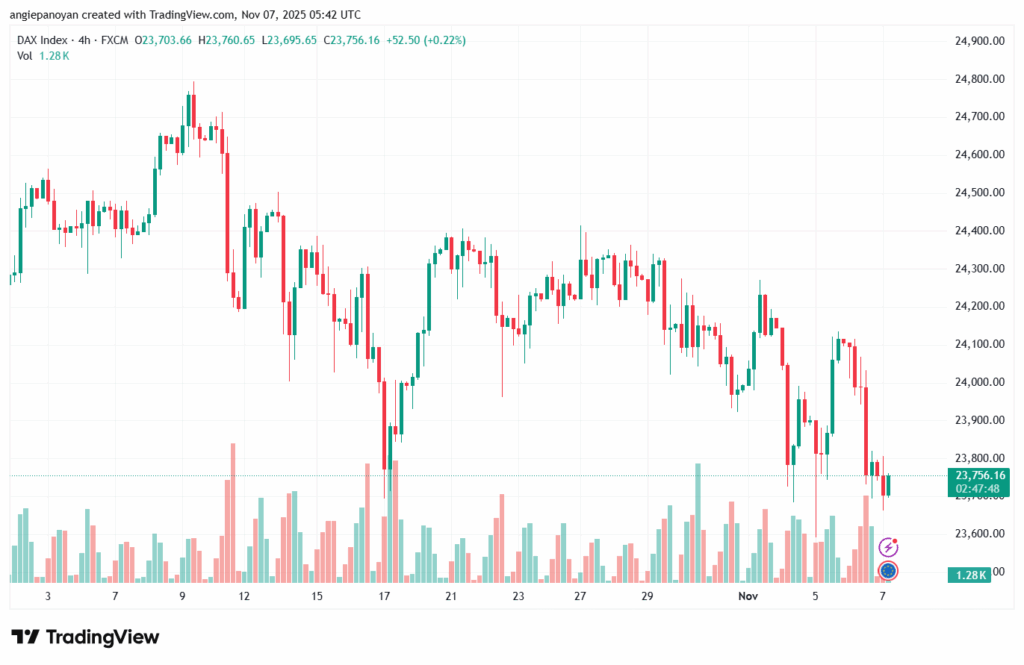Viewport: 1024px width, 665px height.
Task: Select the Nov marker on the time axis
Action: tap(747, 596)
